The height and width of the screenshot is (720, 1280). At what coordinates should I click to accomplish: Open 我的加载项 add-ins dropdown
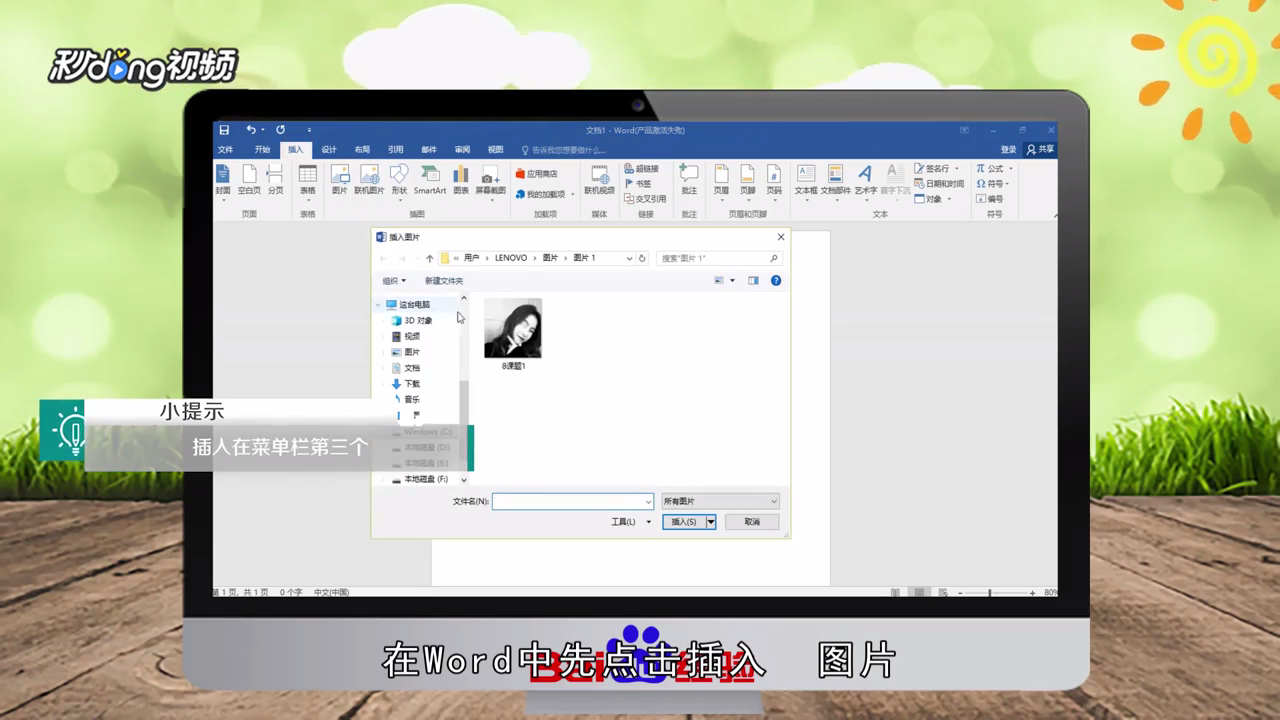pos(545,194)
